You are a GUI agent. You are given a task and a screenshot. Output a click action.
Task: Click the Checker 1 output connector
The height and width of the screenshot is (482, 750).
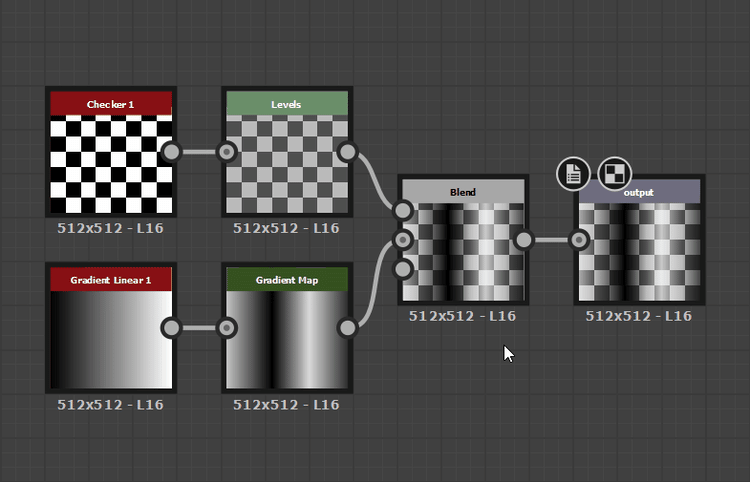click(171, 152)
